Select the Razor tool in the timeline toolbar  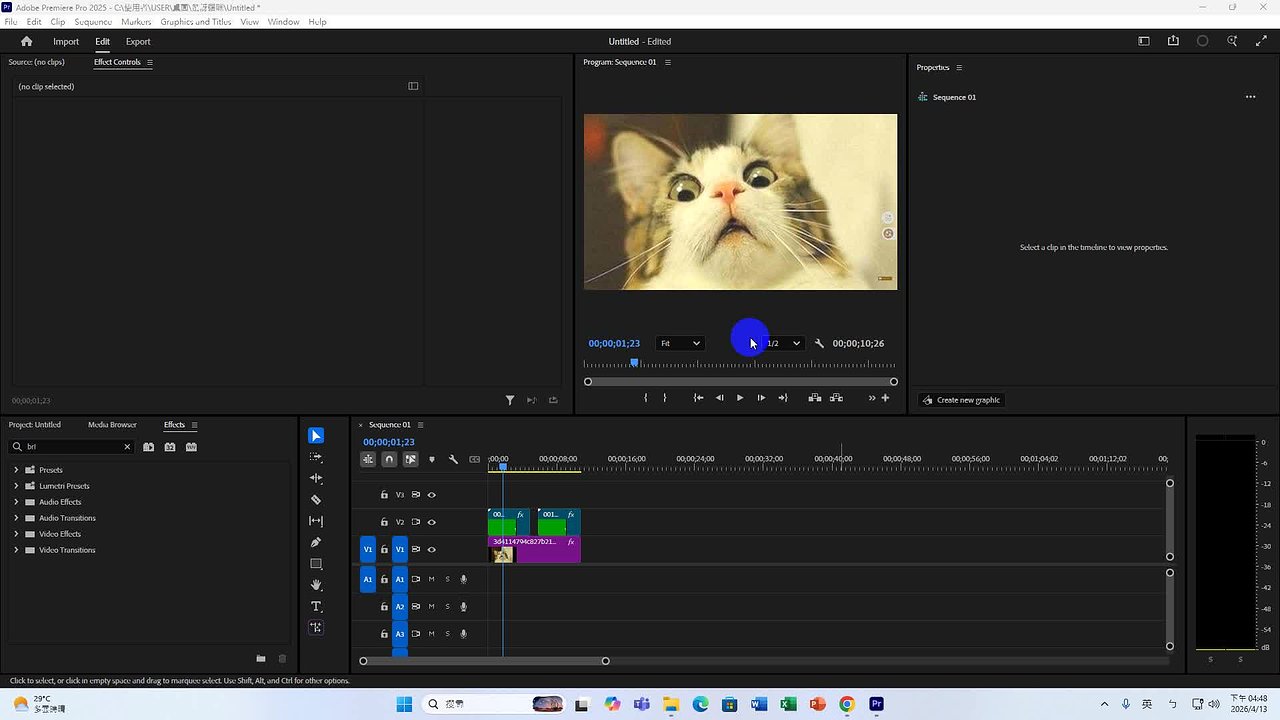316,498
